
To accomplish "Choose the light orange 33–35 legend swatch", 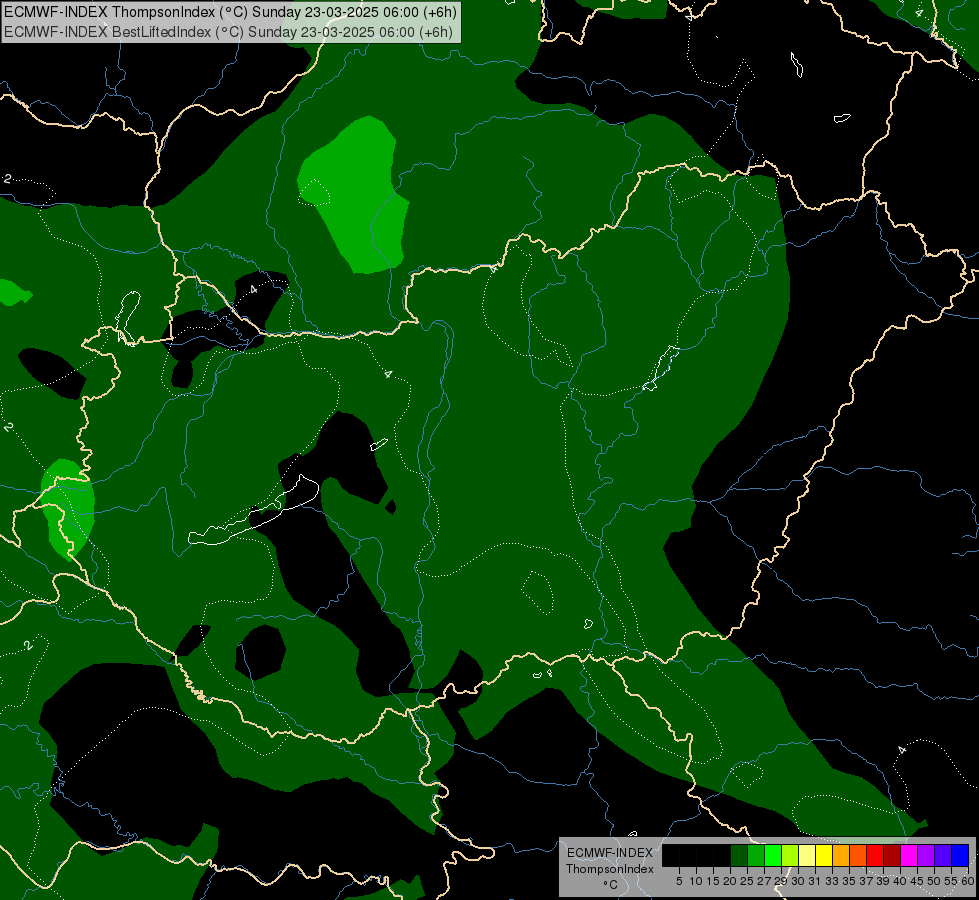I will point(841,855).
